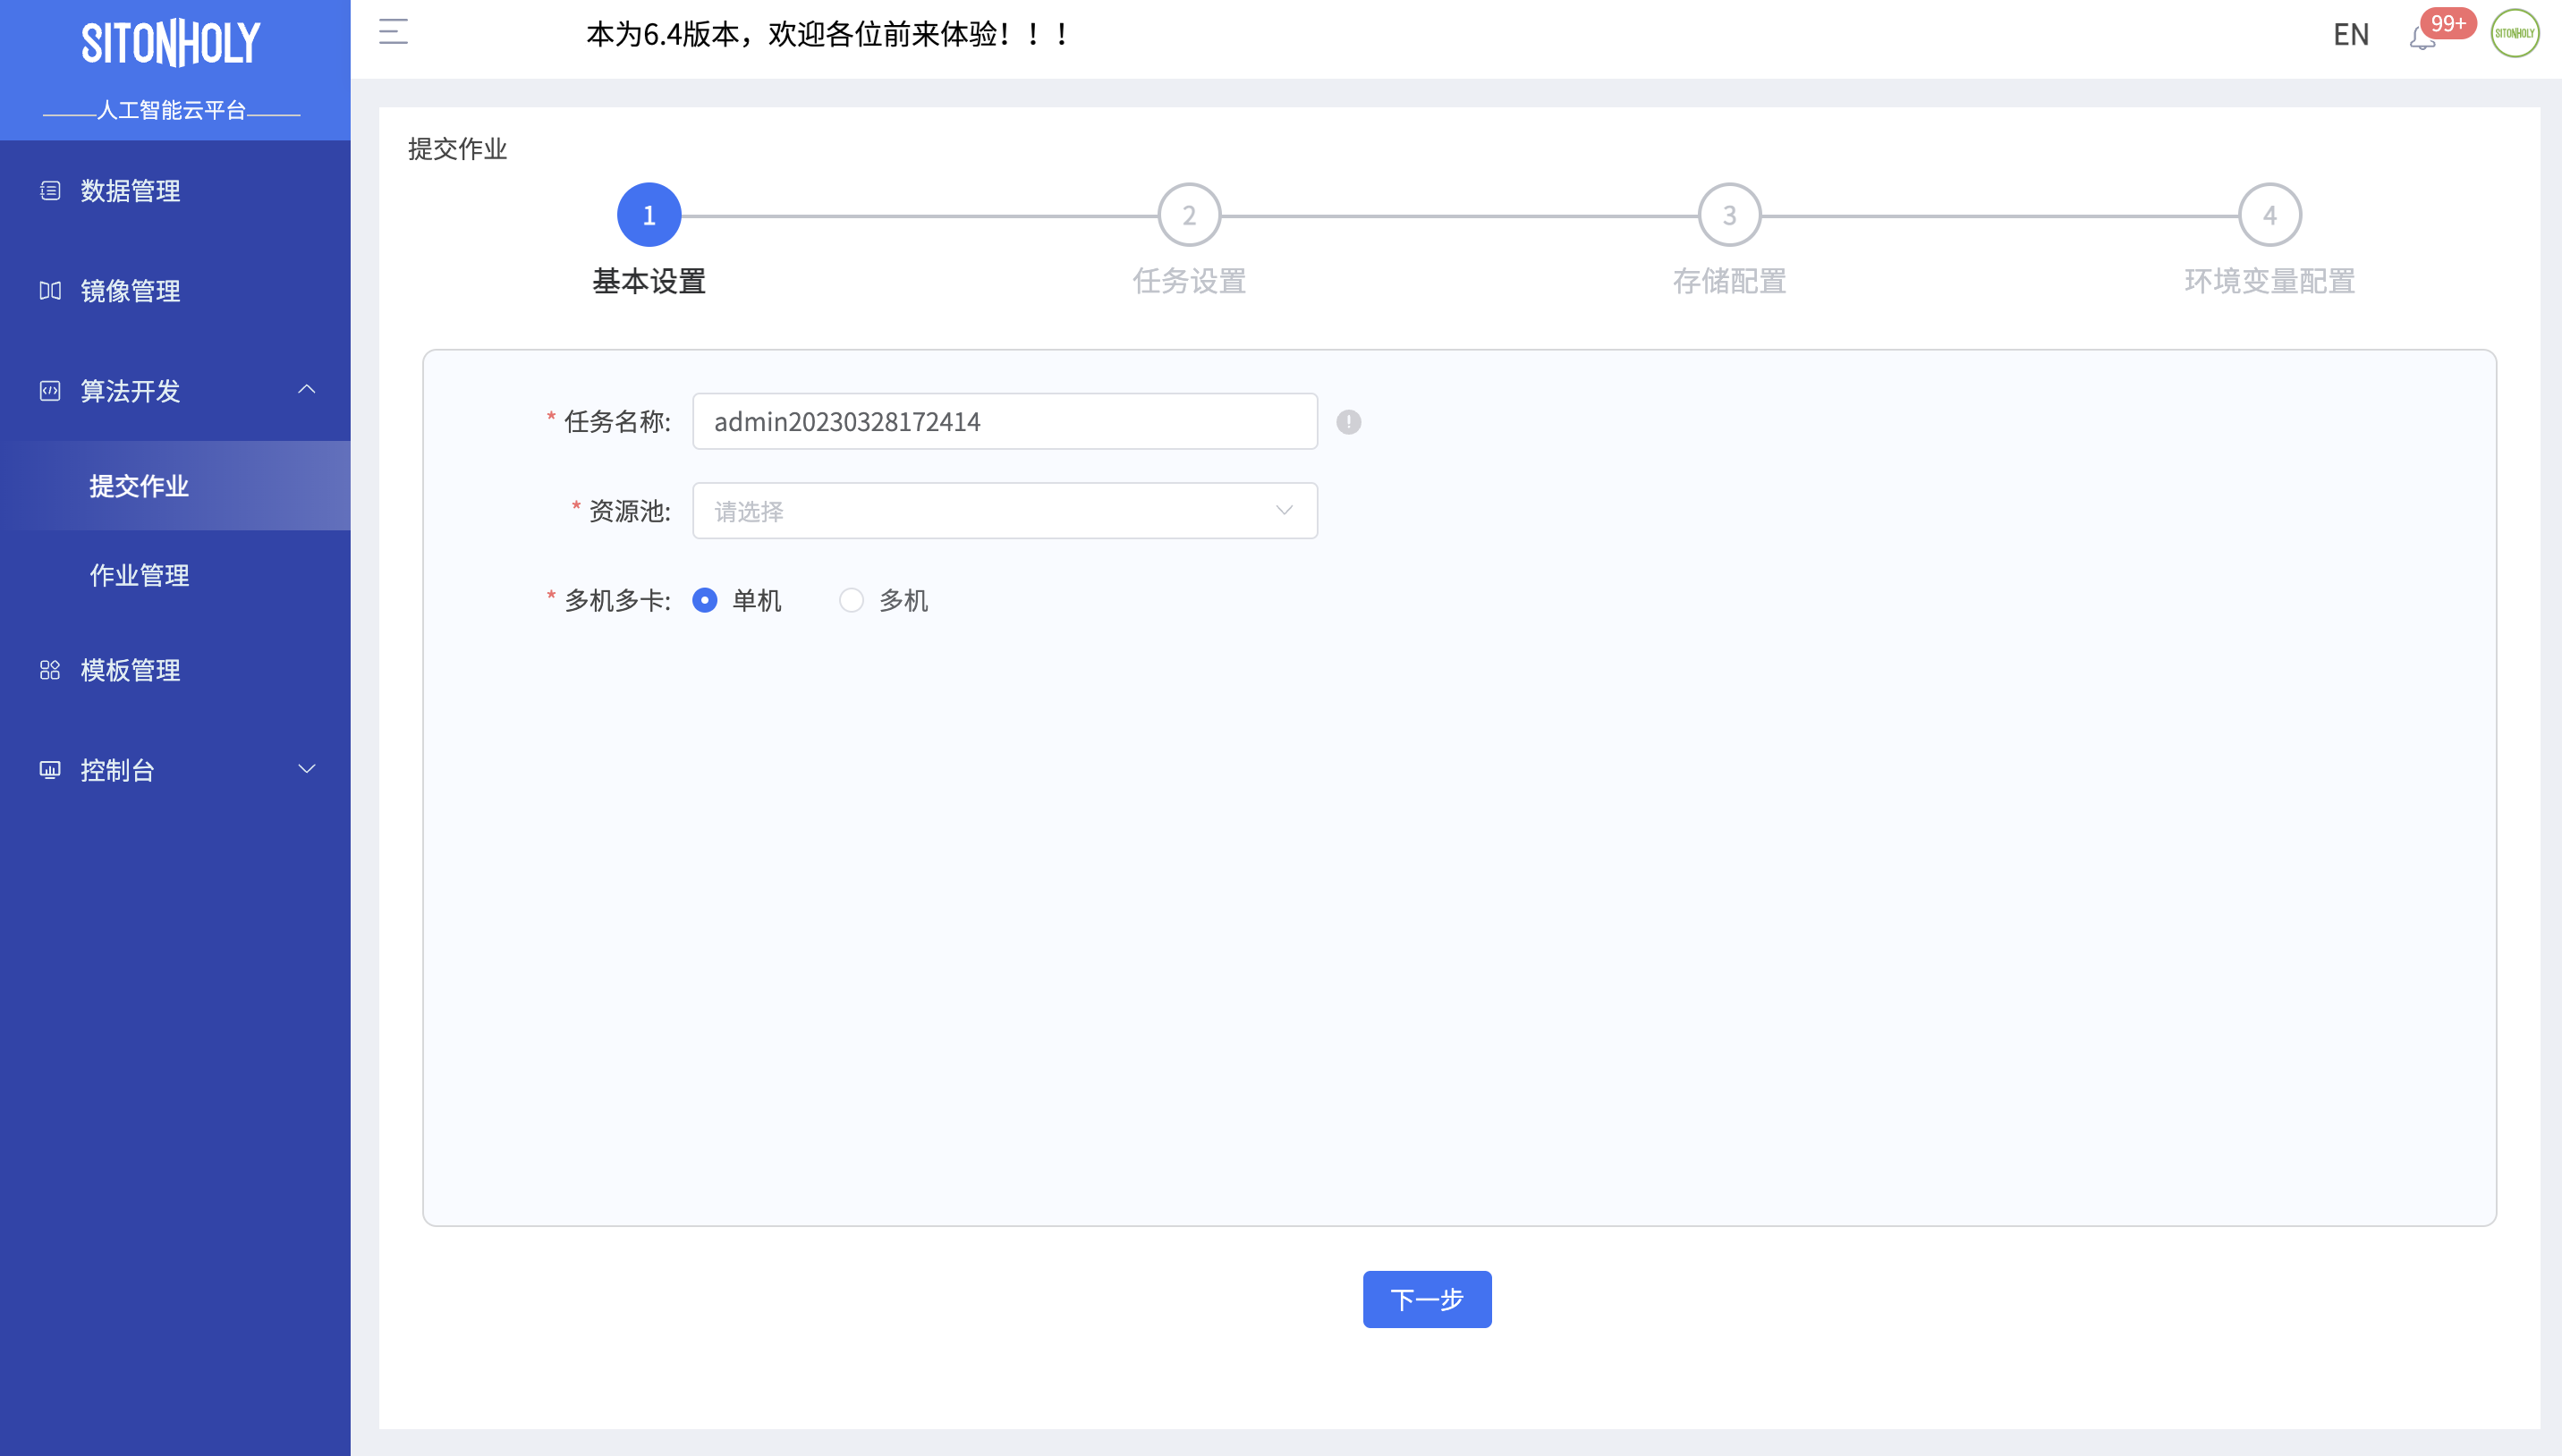Image resolution: width=2562 pixels, height=1456 pixels.
Task: Click the 镜像管理 sidebar icon
Action: (50, 290)
